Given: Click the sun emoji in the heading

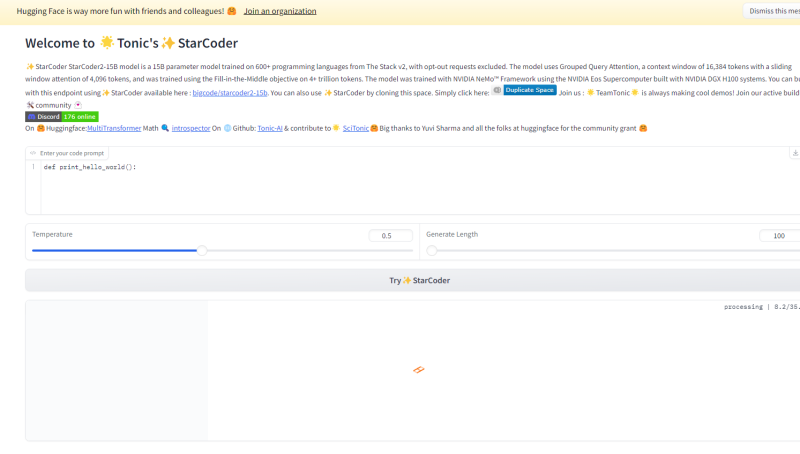Looking at the screenshot, I should pyautogui.click(x=107, y=42).
